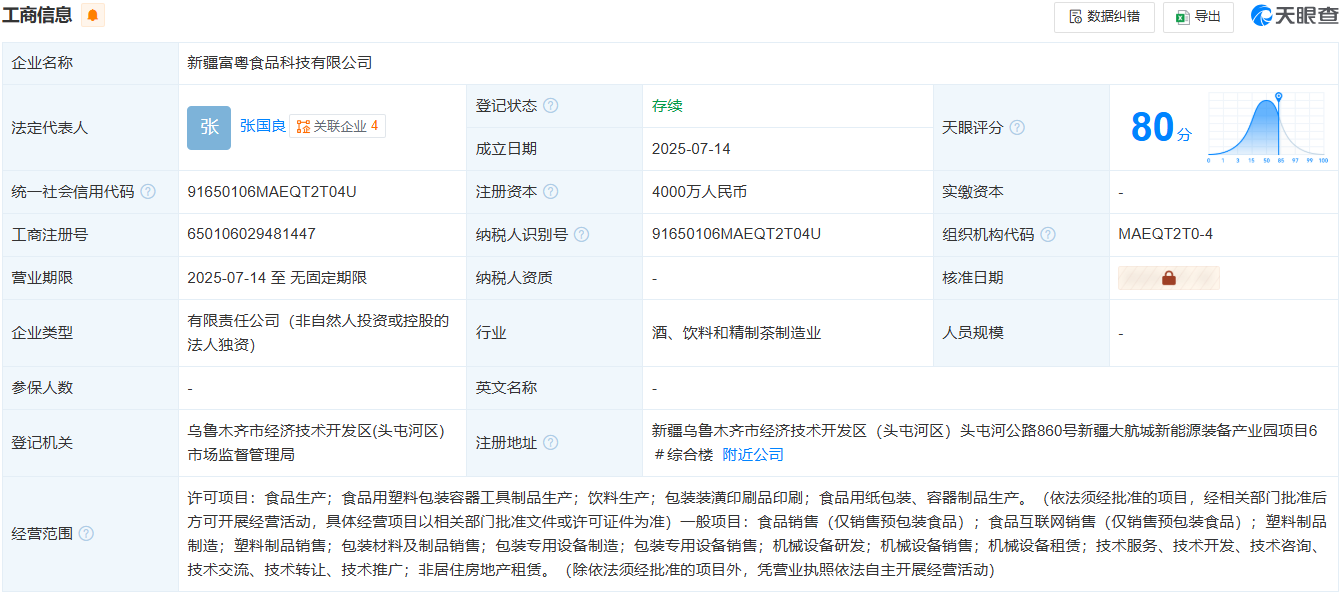Image resolution: width=1342 pixels, height=594 pixels.
Task: Click help icon beside 注册地址
Action: 551,443
